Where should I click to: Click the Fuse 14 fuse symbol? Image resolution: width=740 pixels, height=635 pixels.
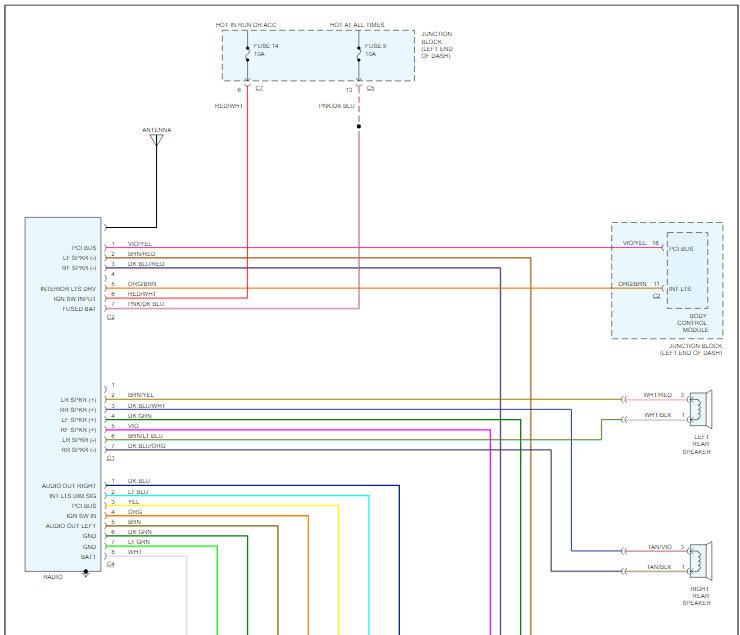(x=247, y=54)
